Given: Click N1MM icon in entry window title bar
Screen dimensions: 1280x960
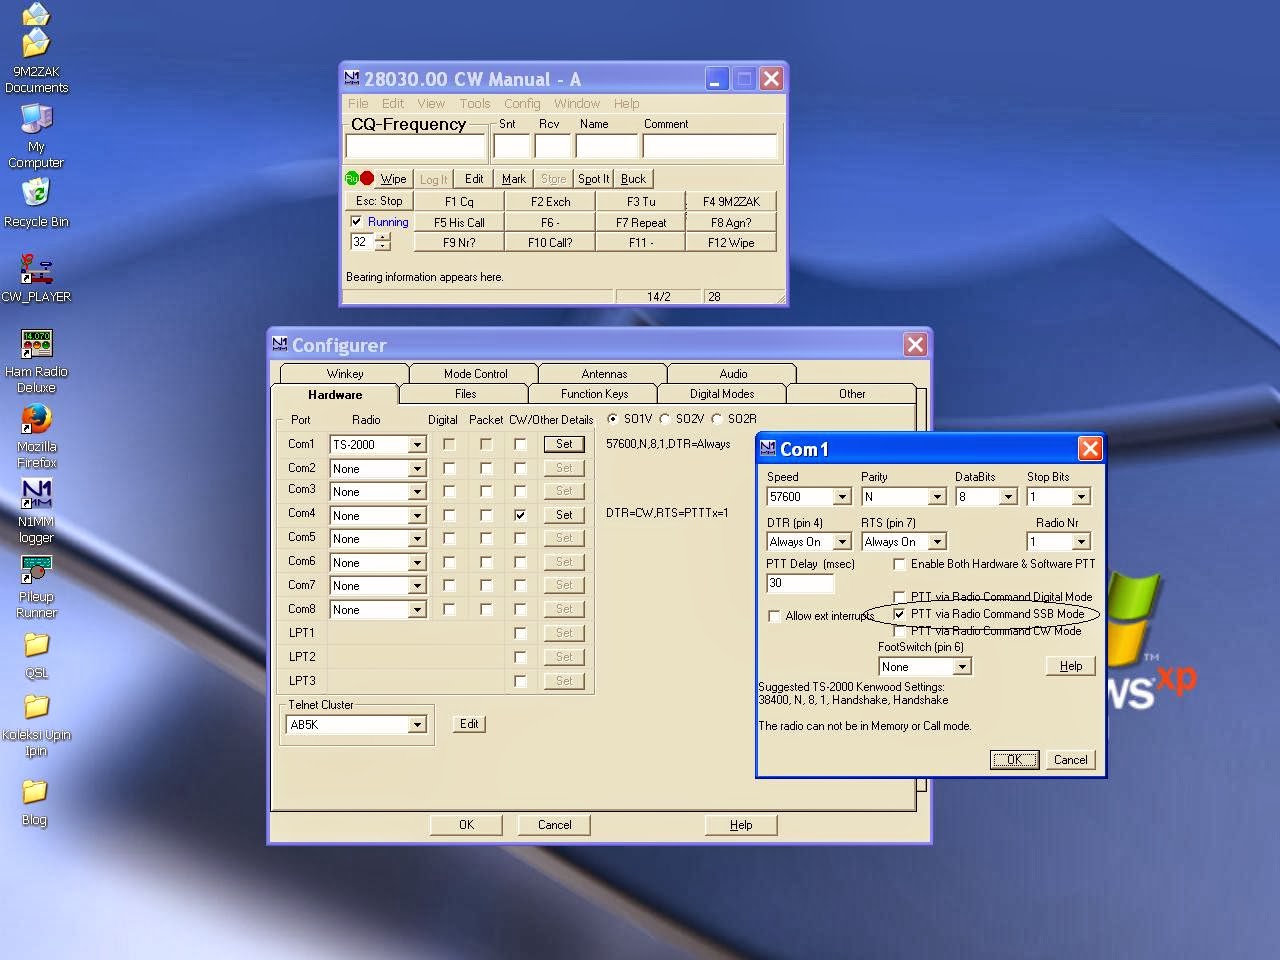Looking at the screenshot, I should click(x=352, y=78).
